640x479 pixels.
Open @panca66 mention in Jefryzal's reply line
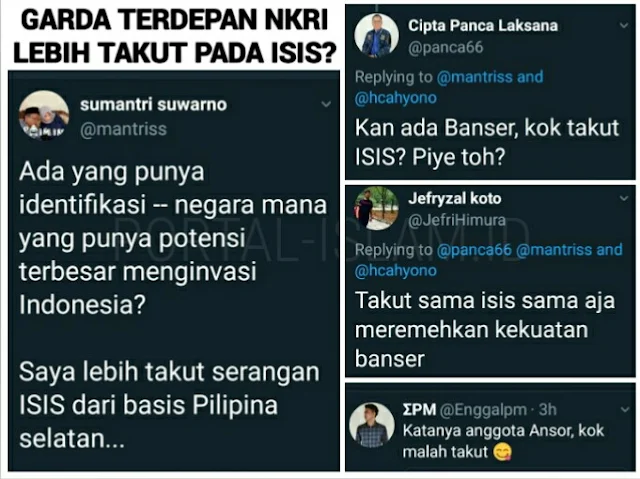tap(474, 250)
